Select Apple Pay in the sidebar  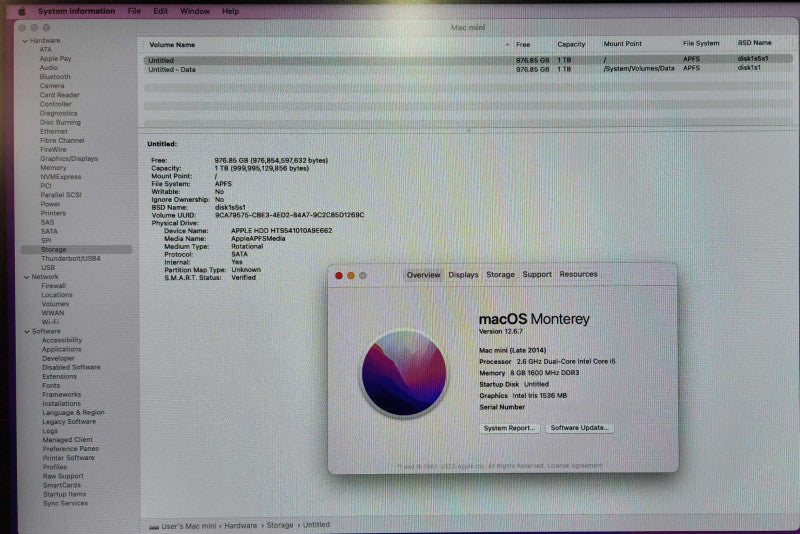55,59
